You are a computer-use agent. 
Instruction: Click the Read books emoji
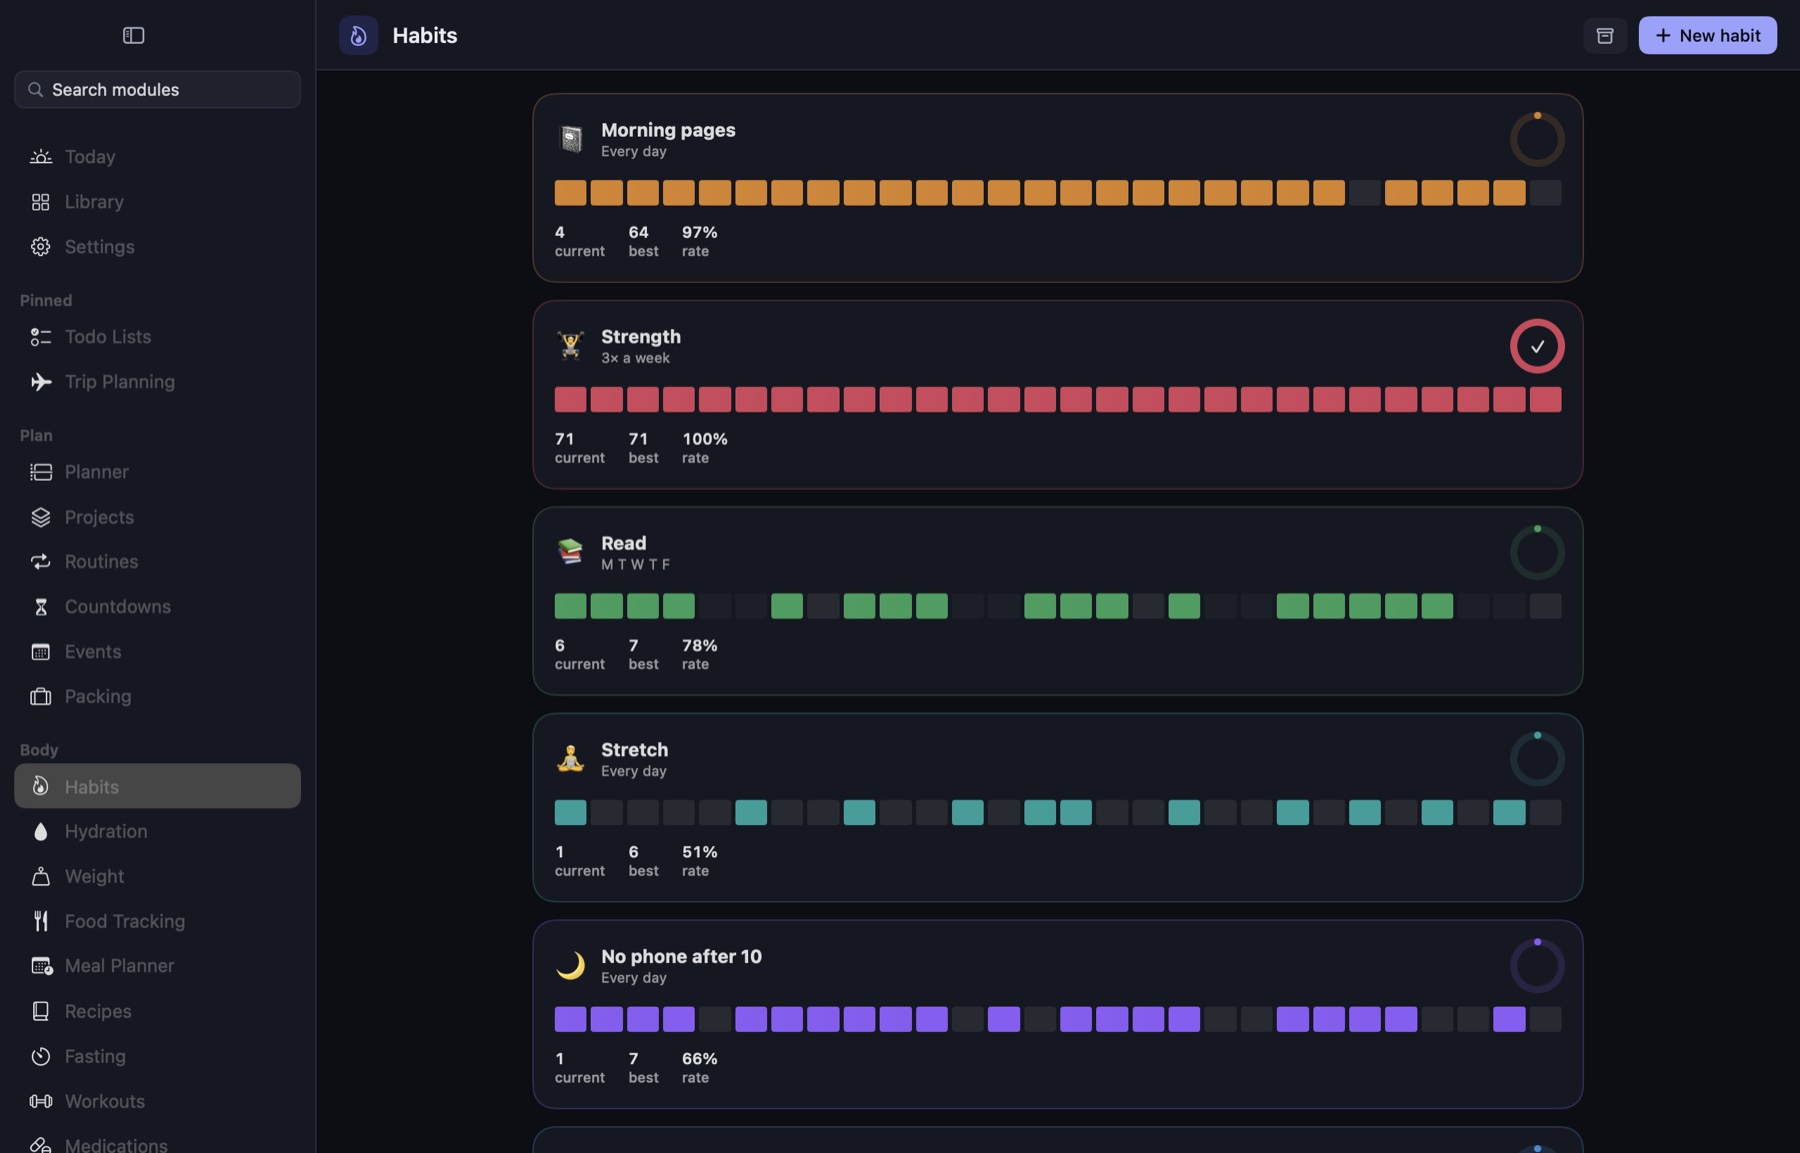click(x=570, y=552)
